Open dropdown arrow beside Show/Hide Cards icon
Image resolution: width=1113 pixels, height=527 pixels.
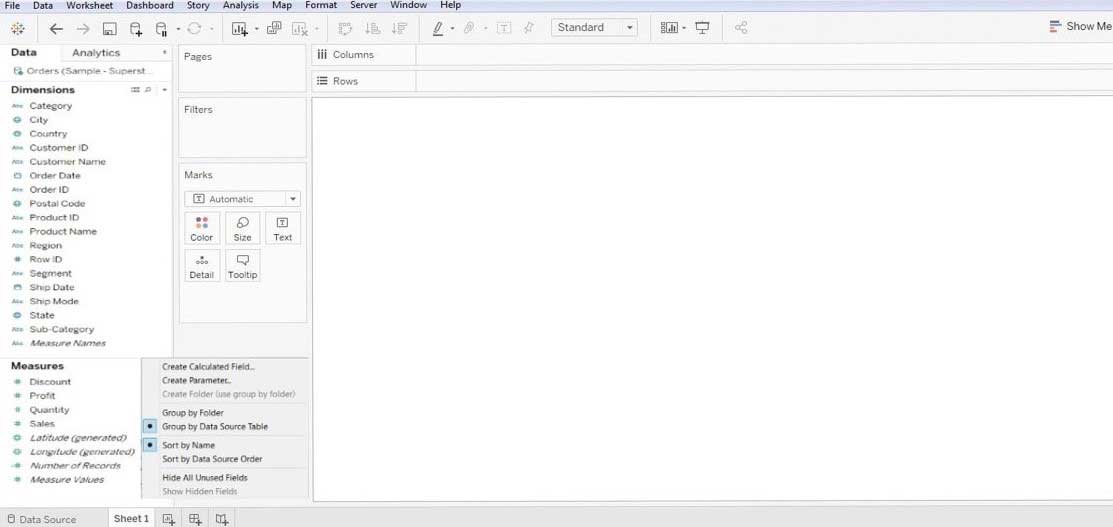coord(684,29)
